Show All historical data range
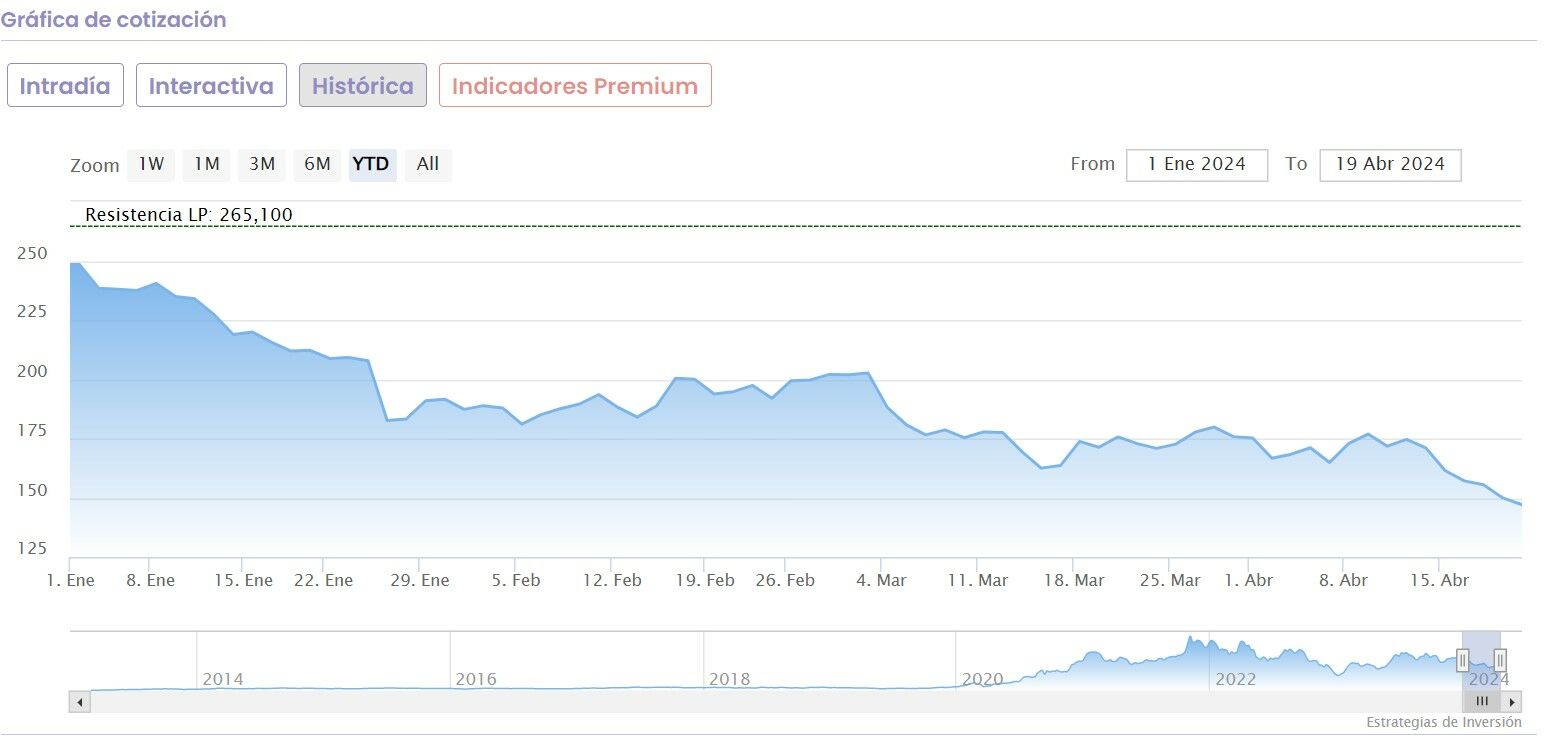This screenshot has width=1546, height=742. point(428,165)
